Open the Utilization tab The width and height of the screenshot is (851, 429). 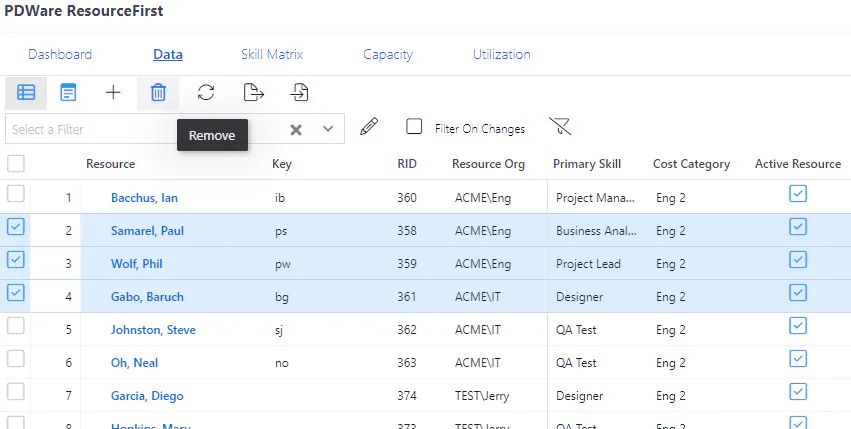click(x=501, y=54)
